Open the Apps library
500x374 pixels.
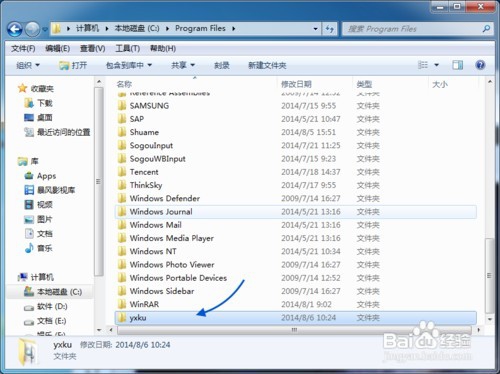coord(40,176)
